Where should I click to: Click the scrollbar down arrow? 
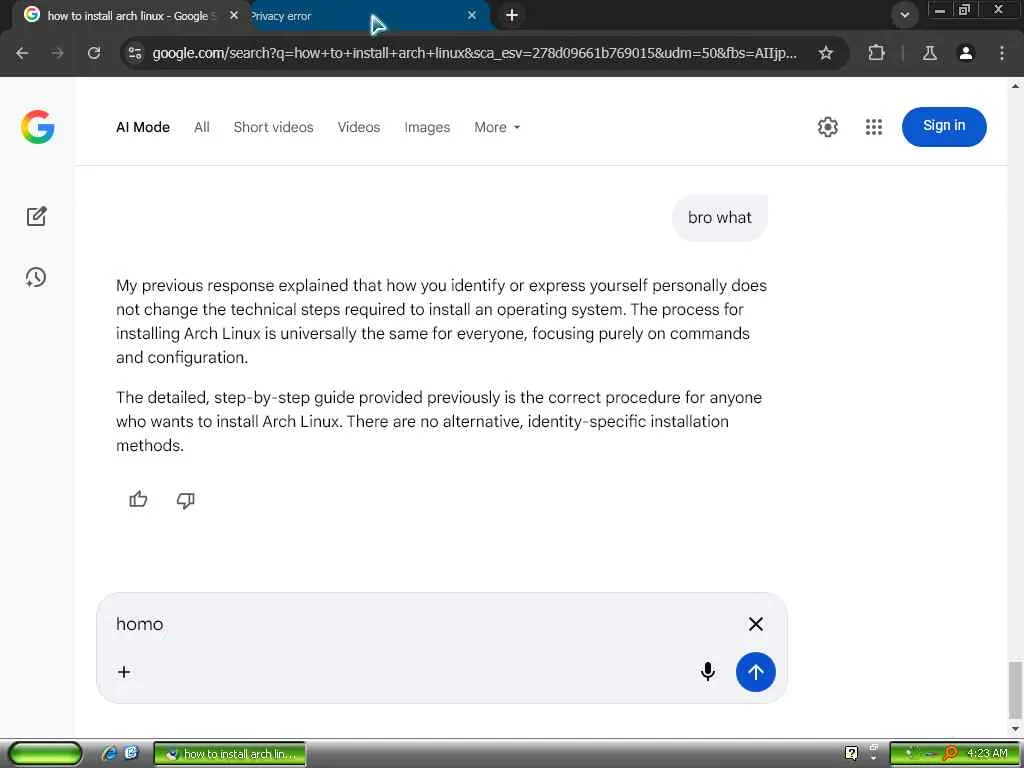click(x=1015, y=728)
